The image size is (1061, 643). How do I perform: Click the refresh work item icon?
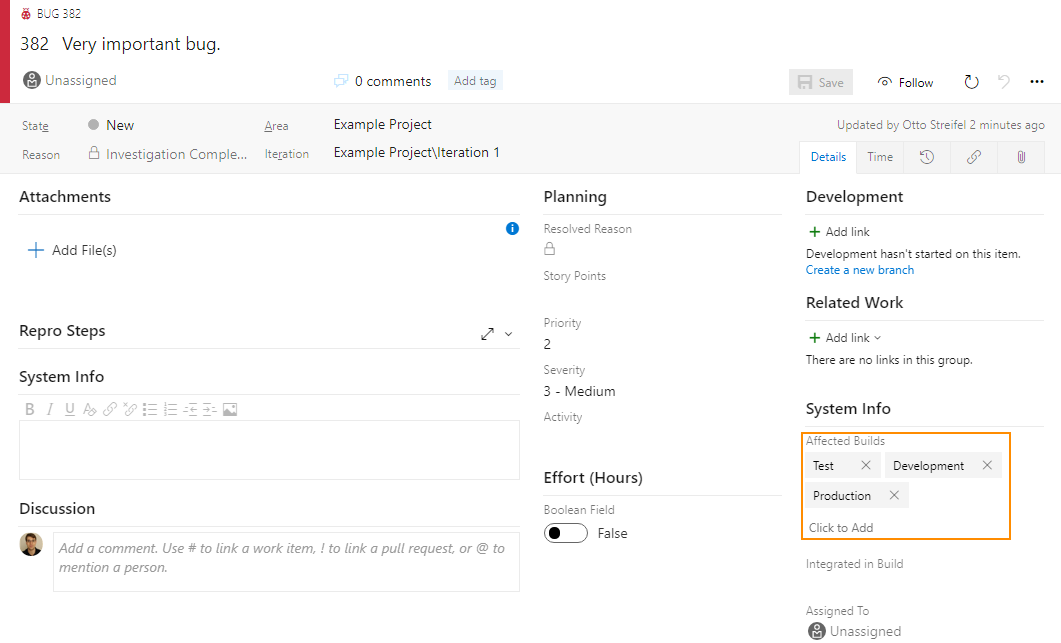pyautogui.click(x=971, y=82)
